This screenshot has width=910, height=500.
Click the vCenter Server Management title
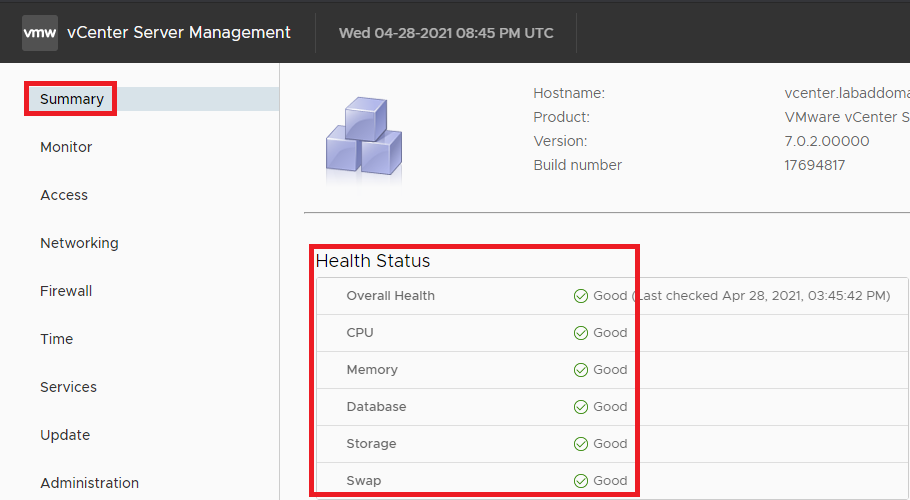[x=179, y=32]
